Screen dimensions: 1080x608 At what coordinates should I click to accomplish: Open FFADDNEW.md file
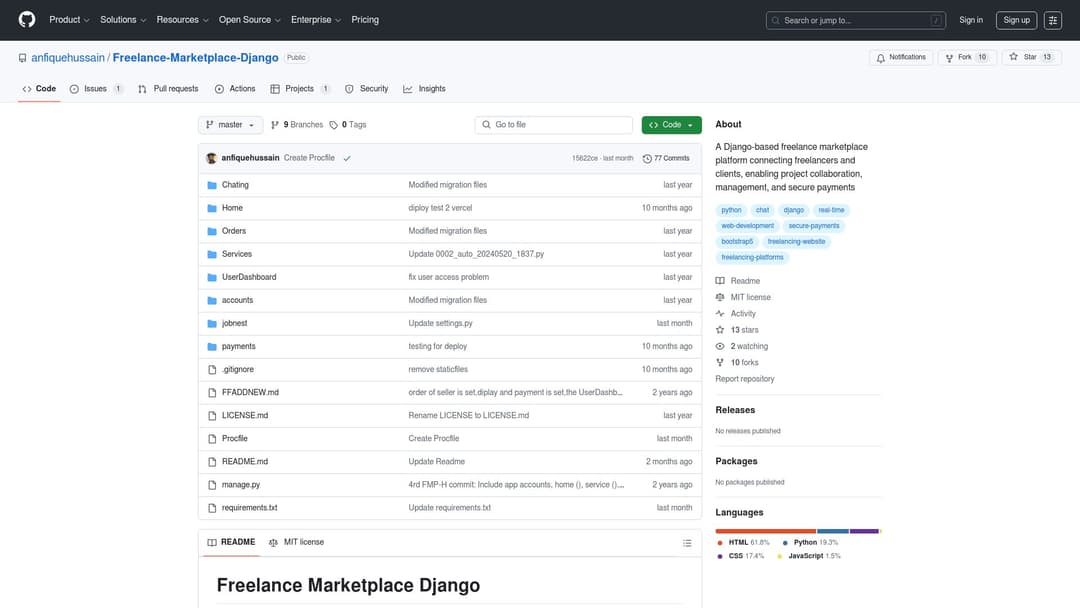250,392
